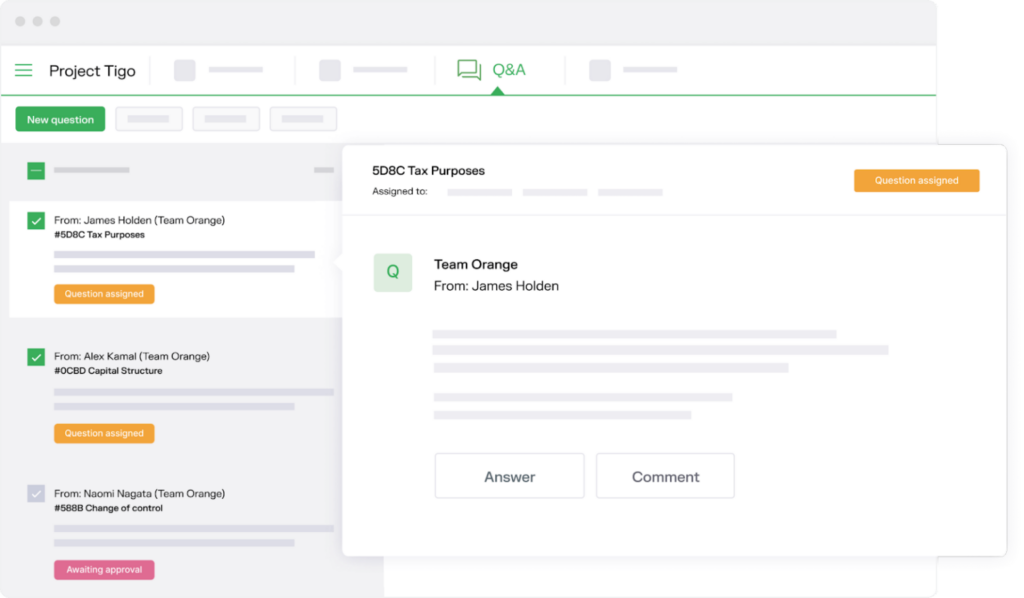Toggle the select-all checkbox atop the question list
Viewport: 1024px width, 598px height.
[35, 169]
